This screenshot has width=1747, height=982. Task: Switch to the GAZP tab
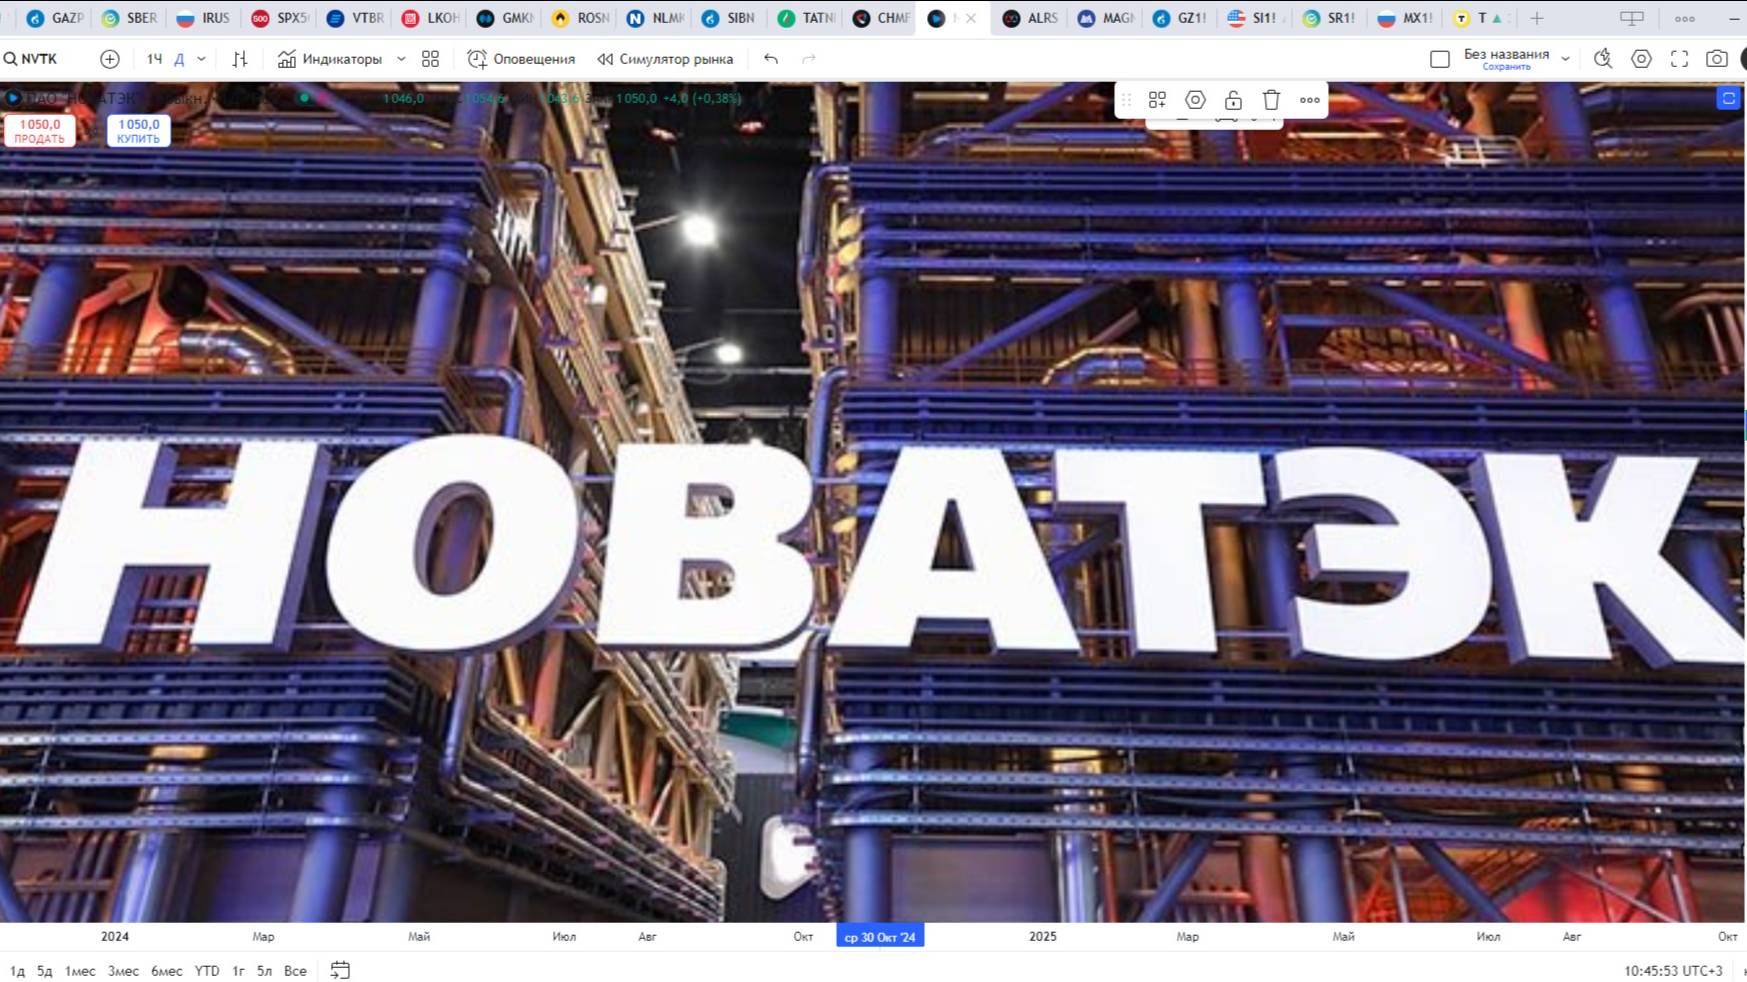click(x=54, y=18)
